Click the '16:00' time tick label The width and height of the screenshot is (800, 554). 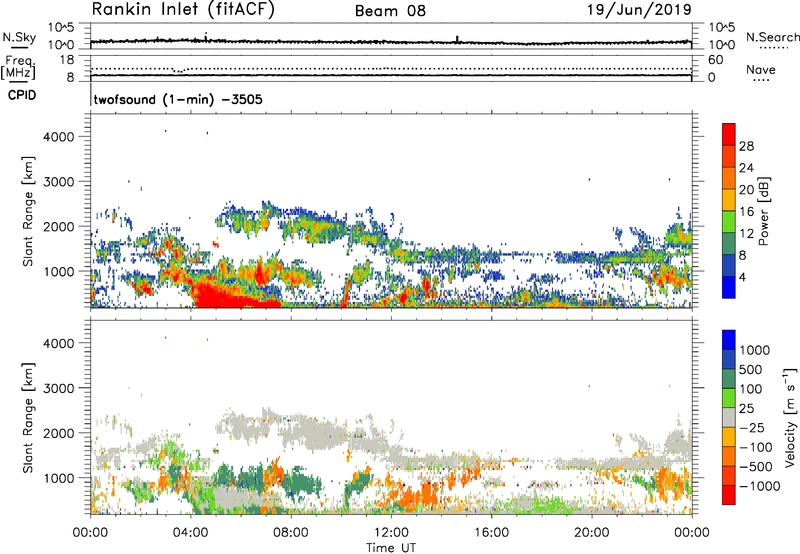[x=491, y=533]
